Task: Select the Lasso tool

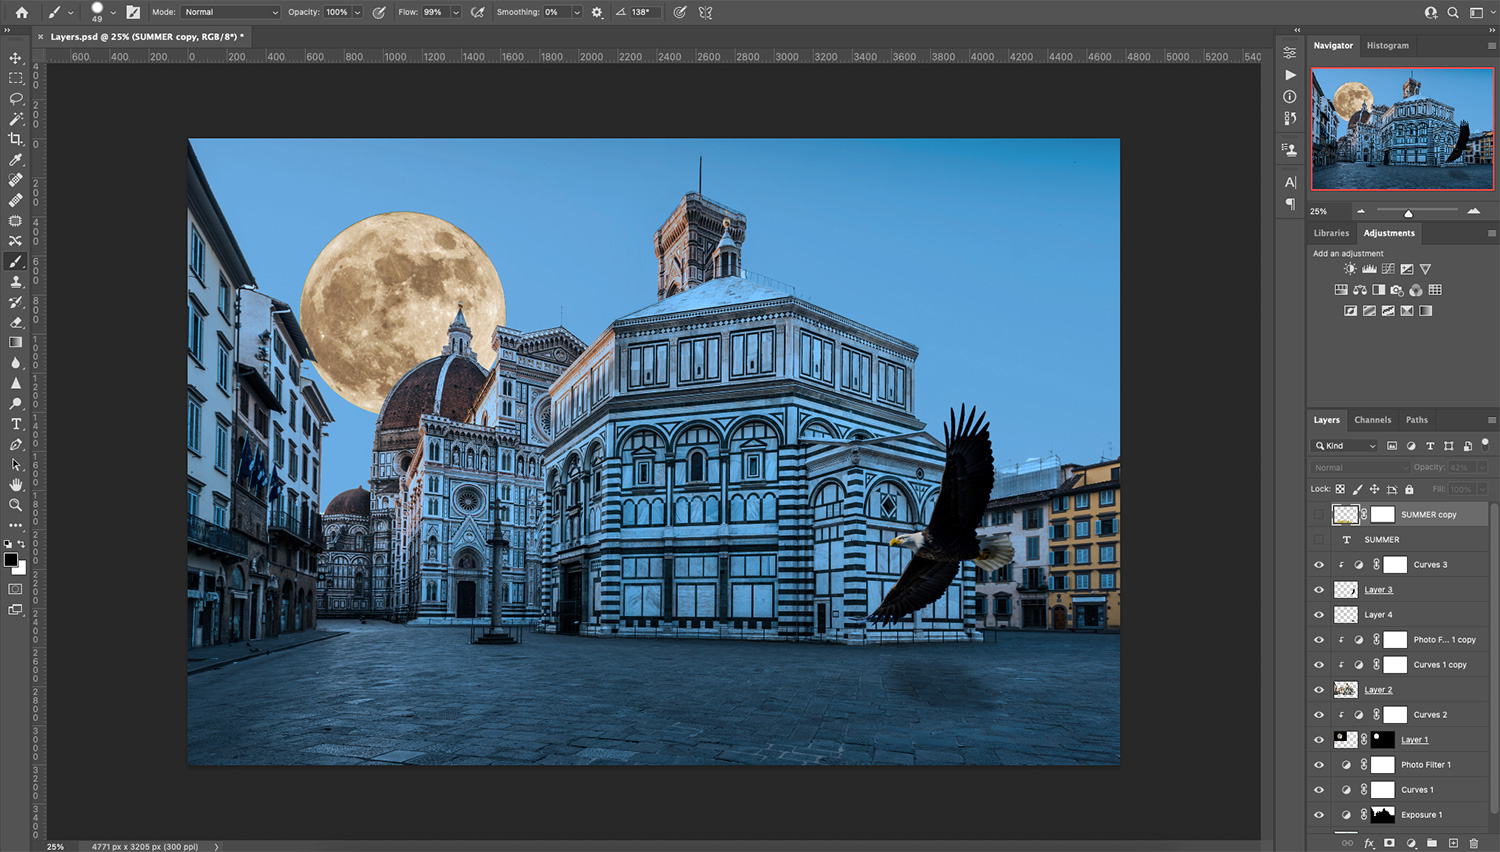Action: pos(15,98)
